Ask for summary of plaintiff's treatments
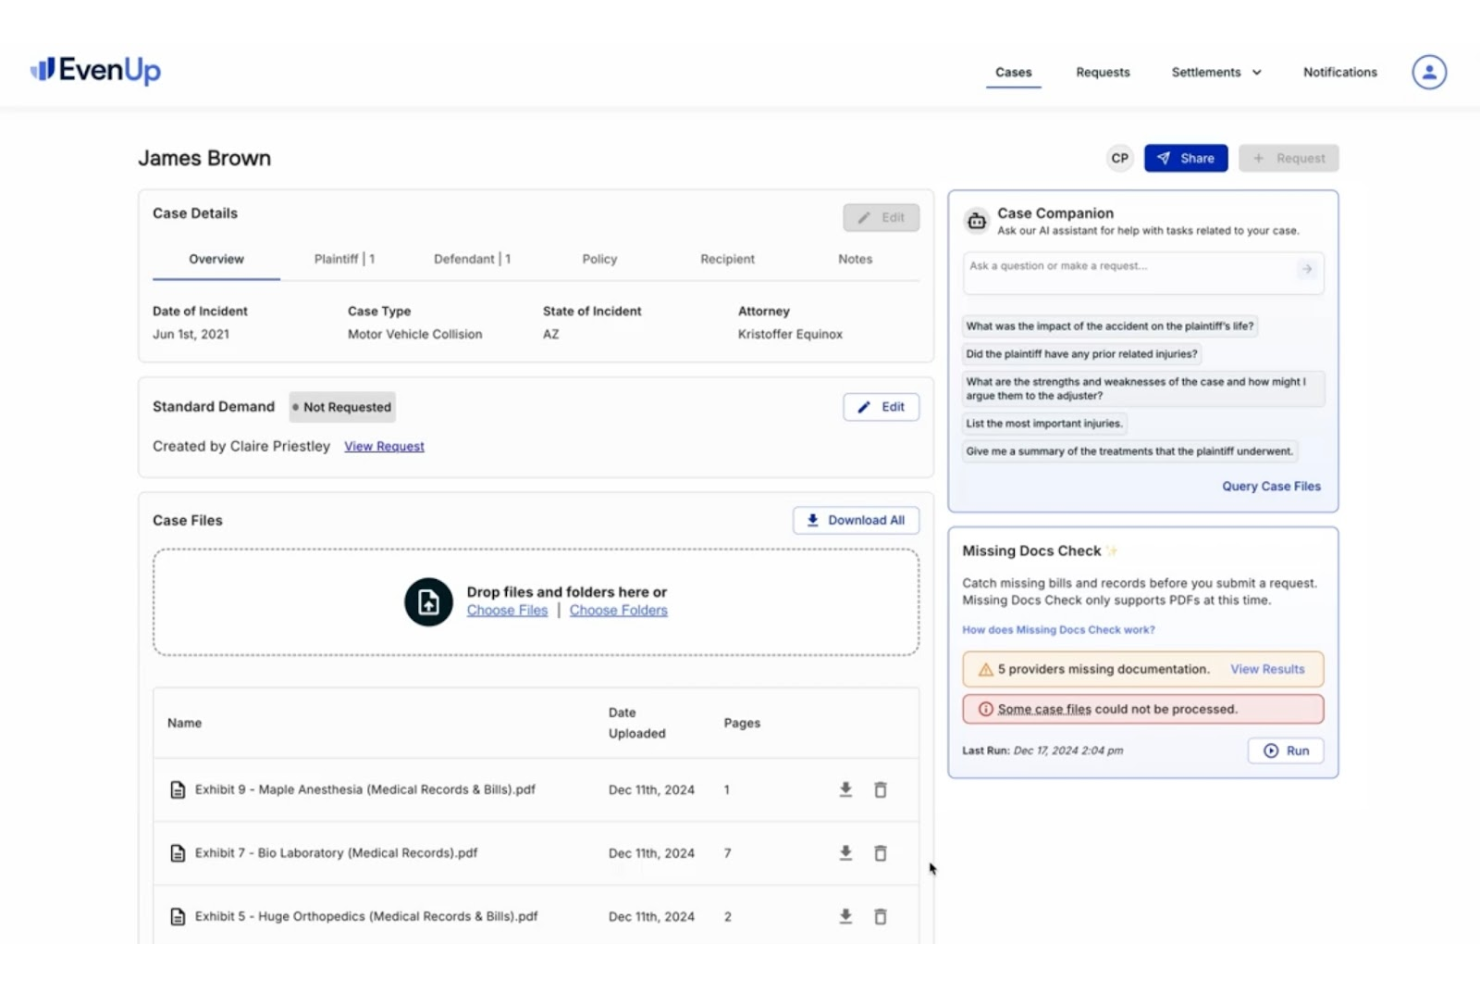The width and height of the screenshot is (1480, 987). [1129, 452]
